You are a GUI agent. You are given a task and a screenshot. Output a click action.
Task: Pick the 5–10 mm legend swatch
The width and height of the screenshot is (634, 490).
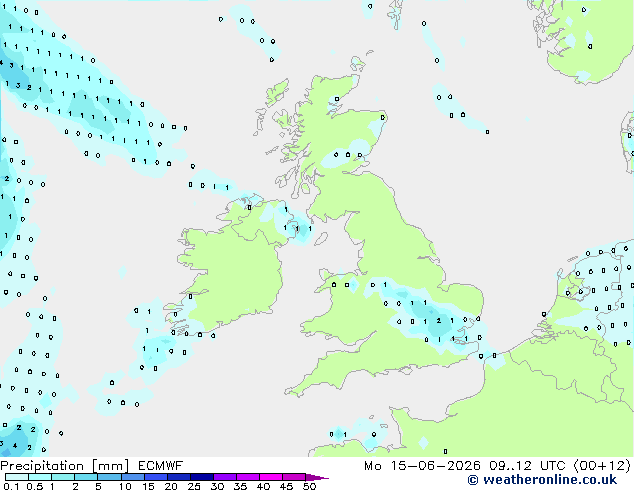pos(109,477)
